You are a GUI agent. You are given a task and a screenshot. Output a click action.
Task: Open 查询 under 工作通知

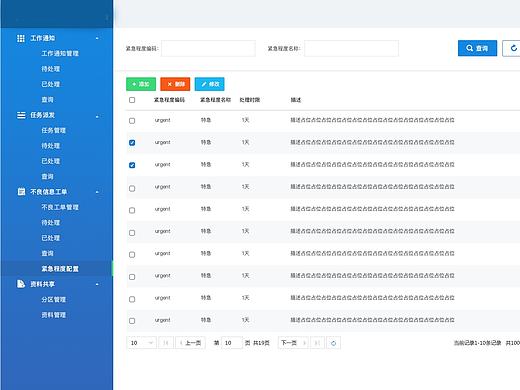47,99
